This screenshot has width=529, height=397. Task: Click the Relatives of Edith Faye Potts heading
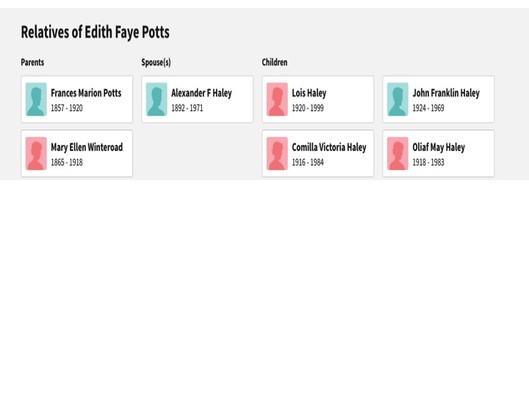click(95, 32)
